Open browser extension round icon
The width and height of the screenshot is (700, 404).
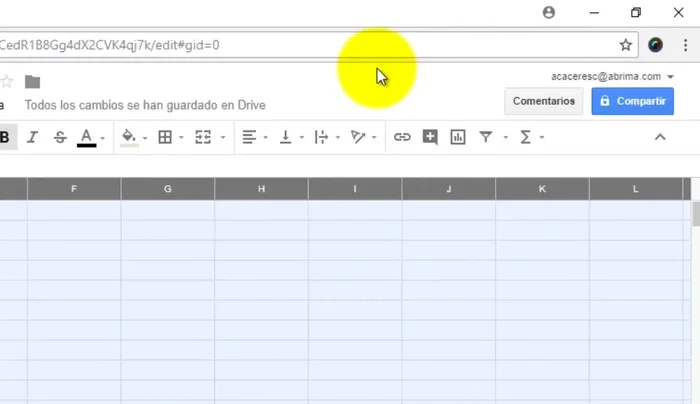click(x=655, y=45)
